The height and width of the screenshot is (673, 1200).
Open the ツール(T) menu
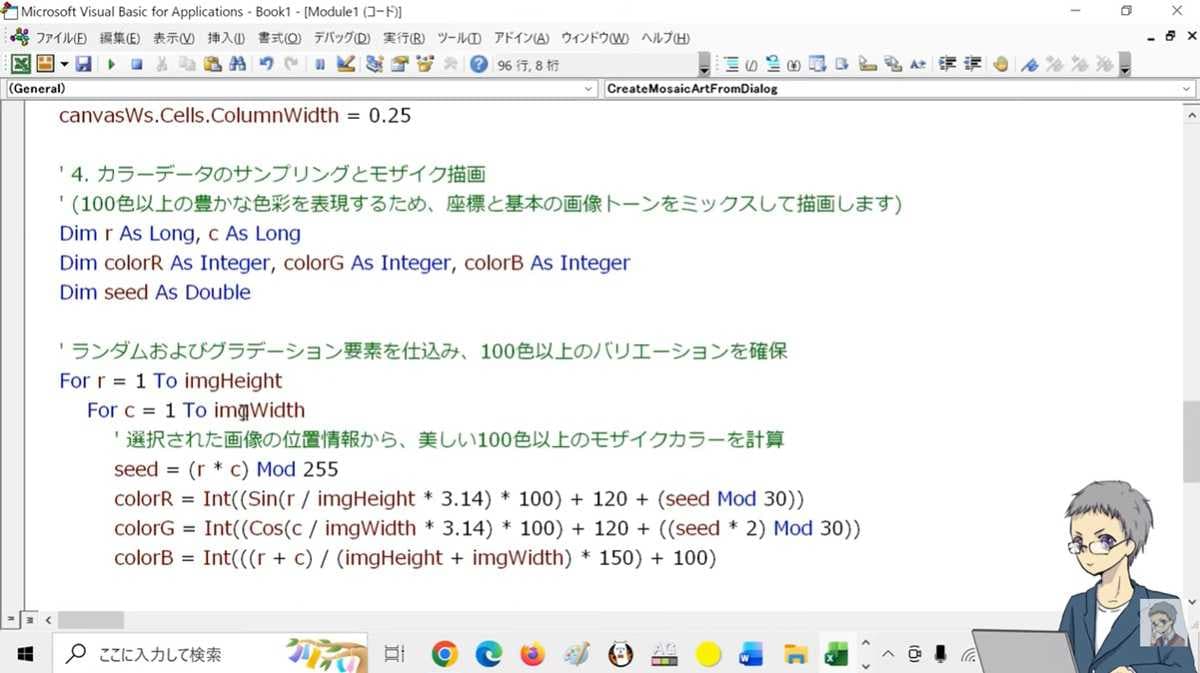[x=459, y=38]
